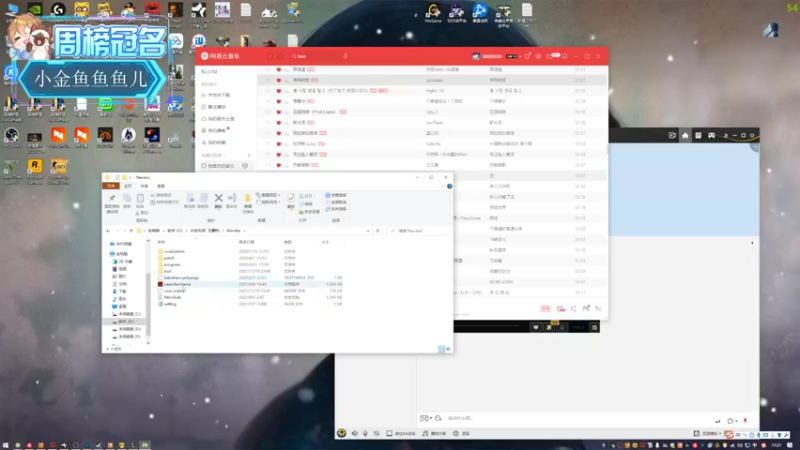800x450 pixels.
Task: Collapse the Explorer ribbon chevron
Action: tap(442, 186)
